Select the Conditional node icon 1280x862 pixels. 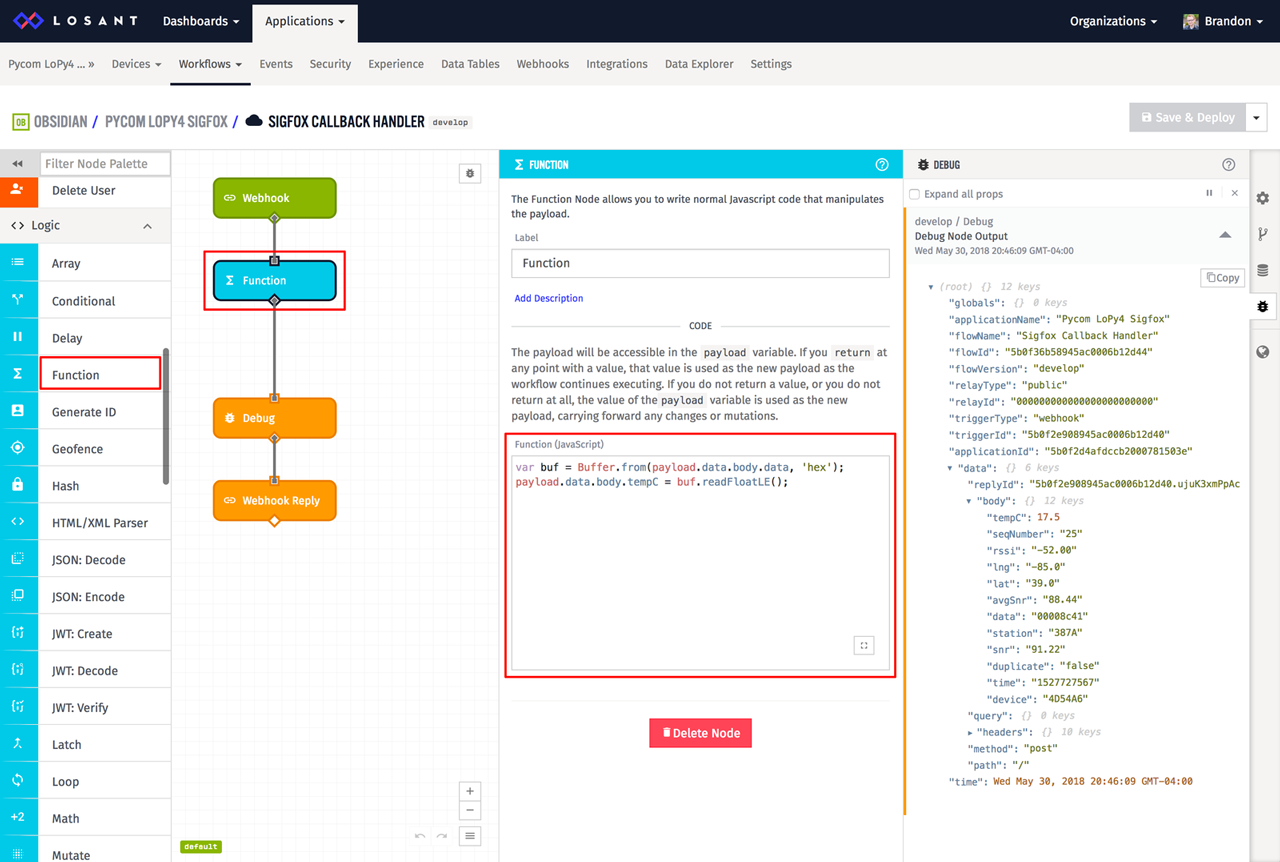tap(17, 300)
